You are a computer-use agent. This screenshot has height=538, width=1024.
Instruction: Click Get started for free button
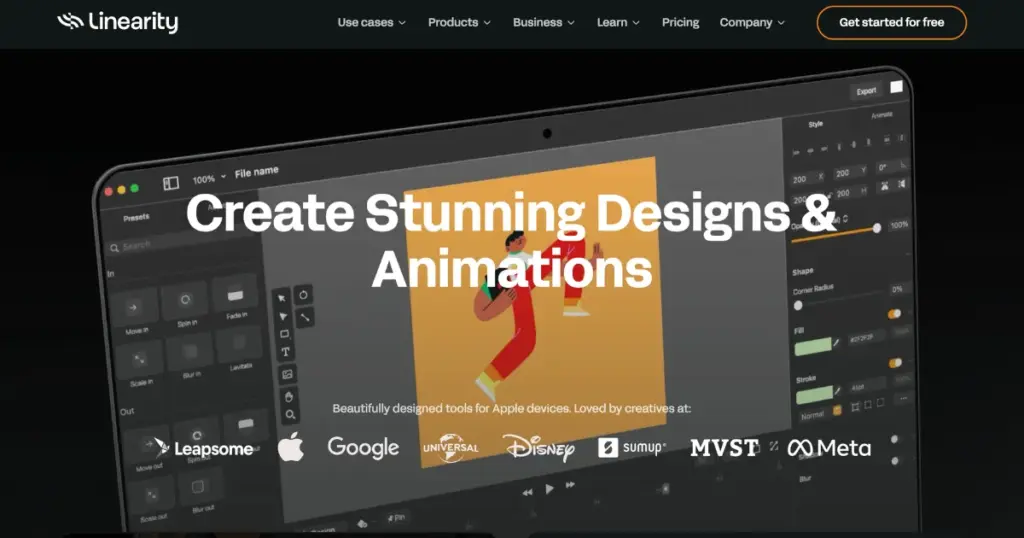click(891, 22)
